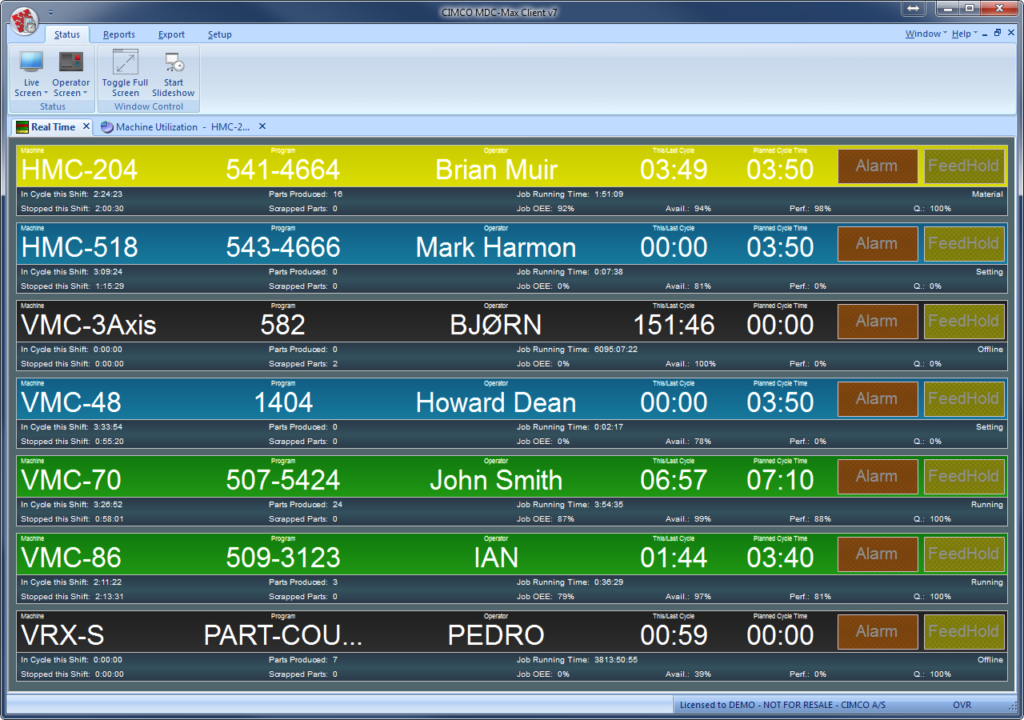This screenshot has width=1024, height=720.
Task: Open the quick access toolbar dropdown arrow
Action: (51, 12)
